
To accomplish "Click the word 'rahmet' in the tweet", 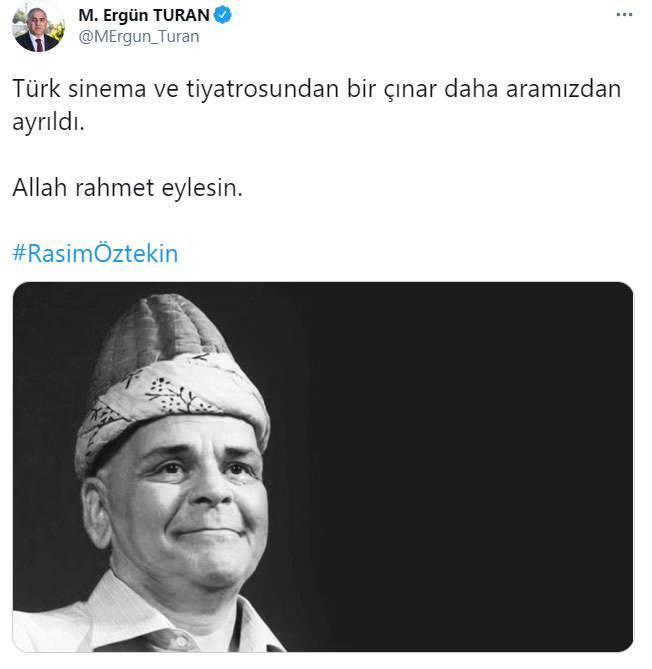I will coord(114,188).
